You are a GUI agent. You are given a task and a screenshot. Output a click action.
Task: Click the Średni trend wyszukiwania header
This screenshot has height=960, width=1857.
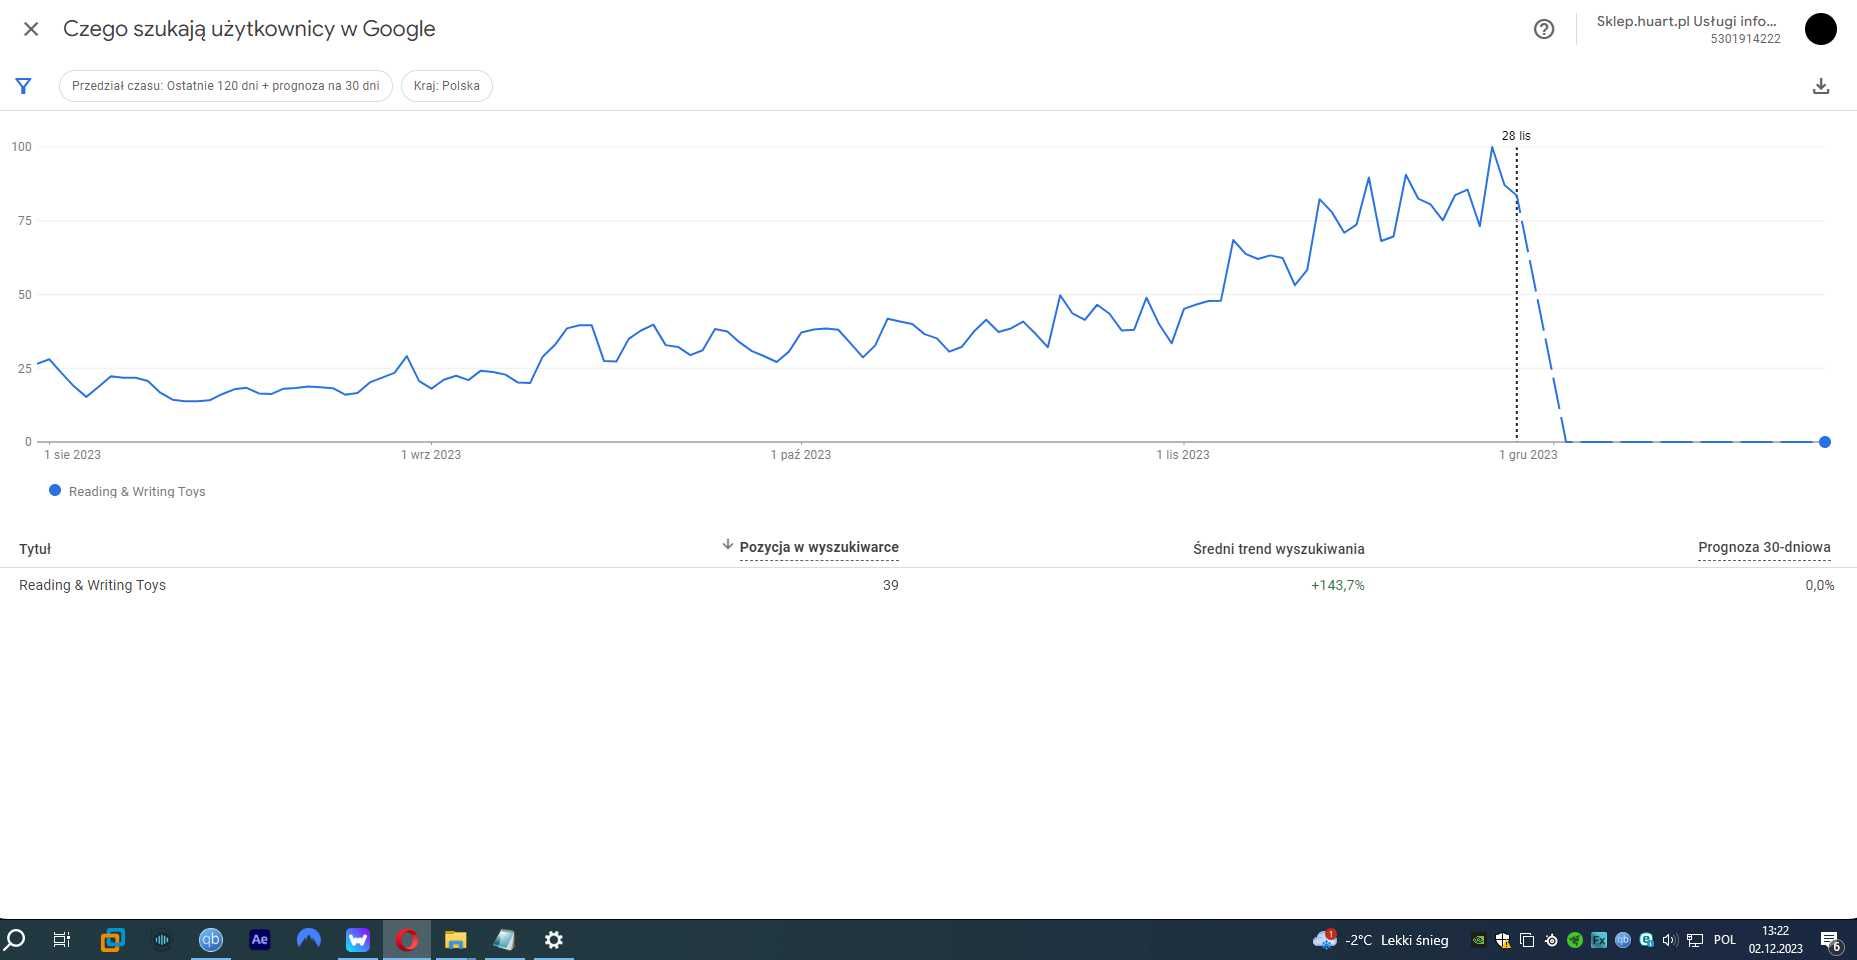[1279, 549]
